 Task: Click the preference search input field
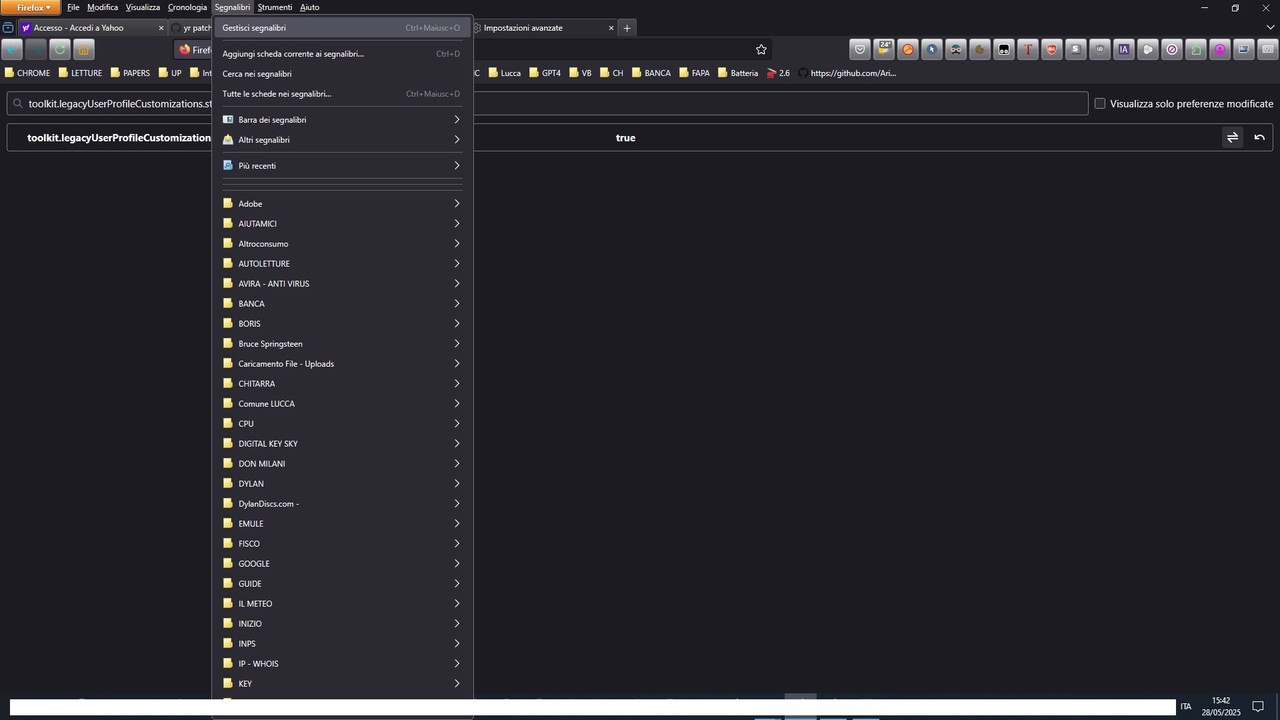(547, 103)
